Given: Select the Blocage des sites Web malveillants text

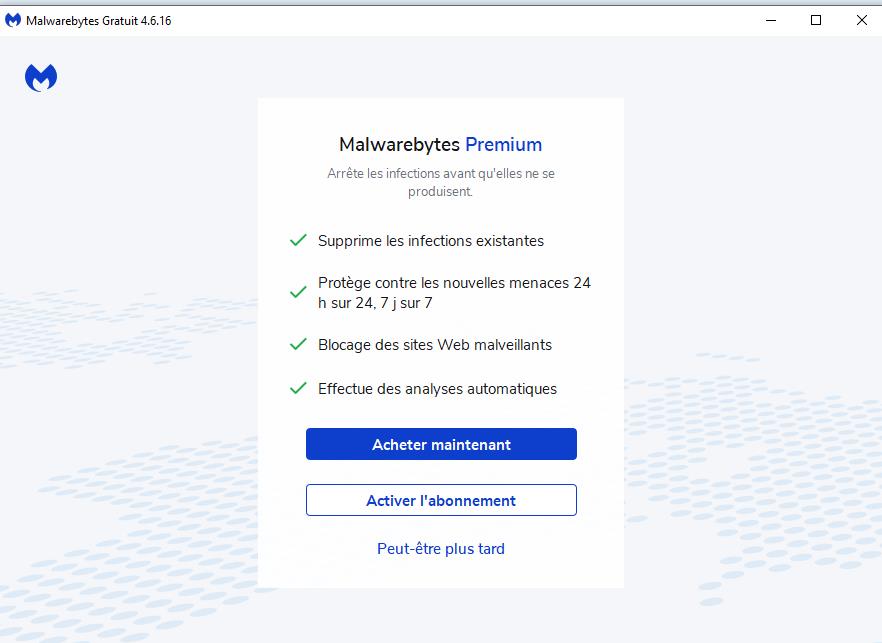Looking at the screenshot, I should [435, 344].
